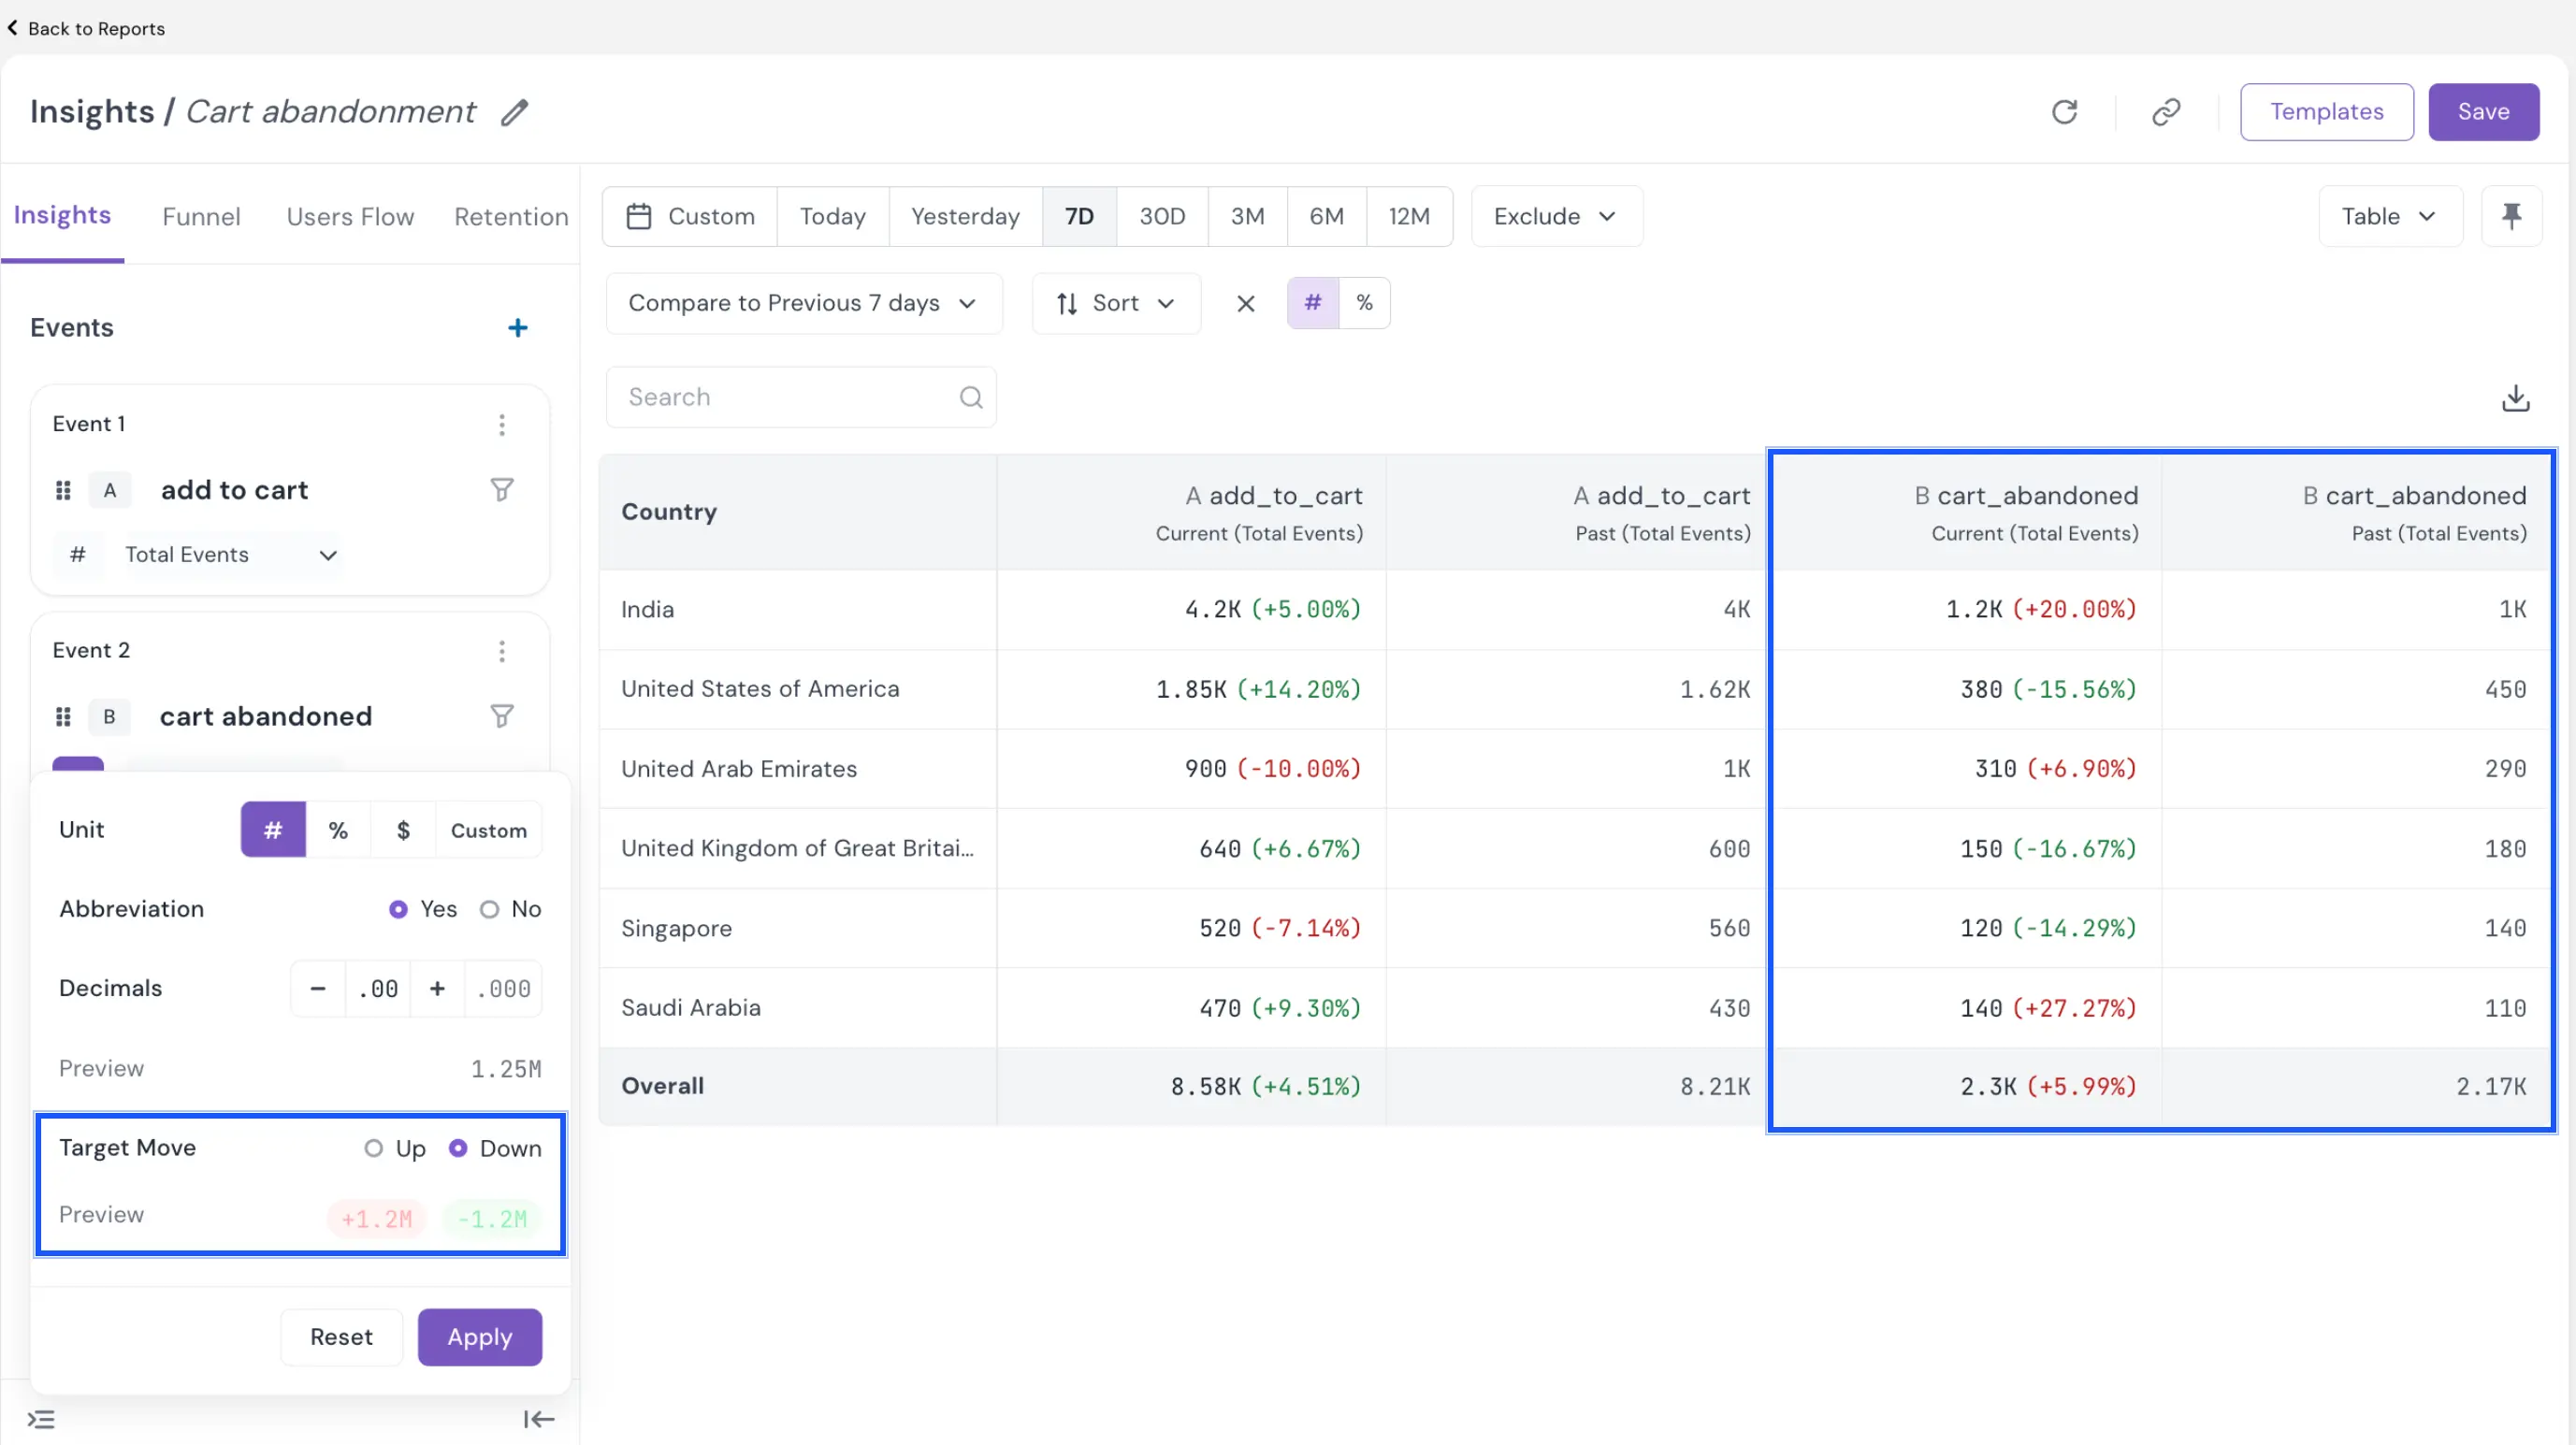Open the Compare to Previous 7 days dropdown

tap(804, 303)
